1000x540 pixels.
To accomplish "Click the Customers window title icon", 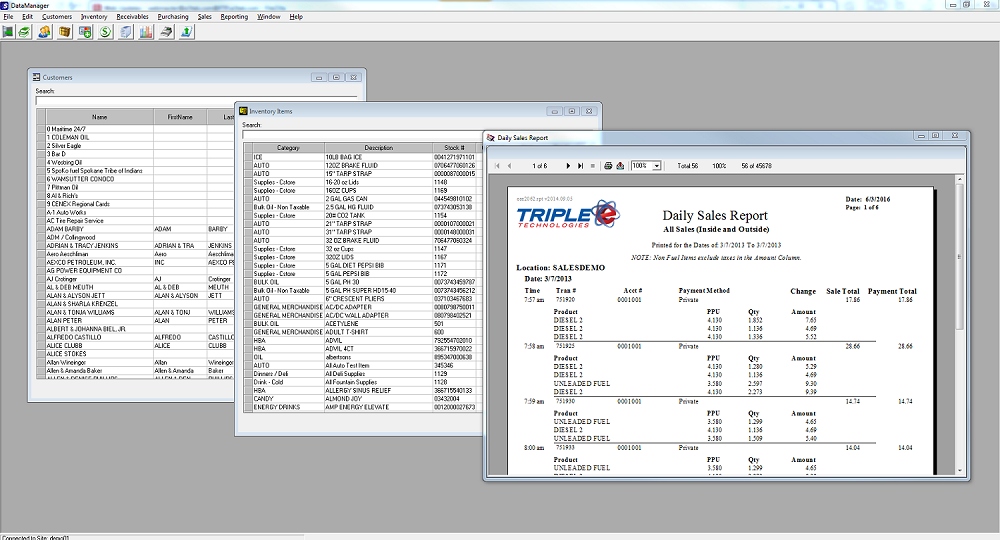I will [36, 77].
